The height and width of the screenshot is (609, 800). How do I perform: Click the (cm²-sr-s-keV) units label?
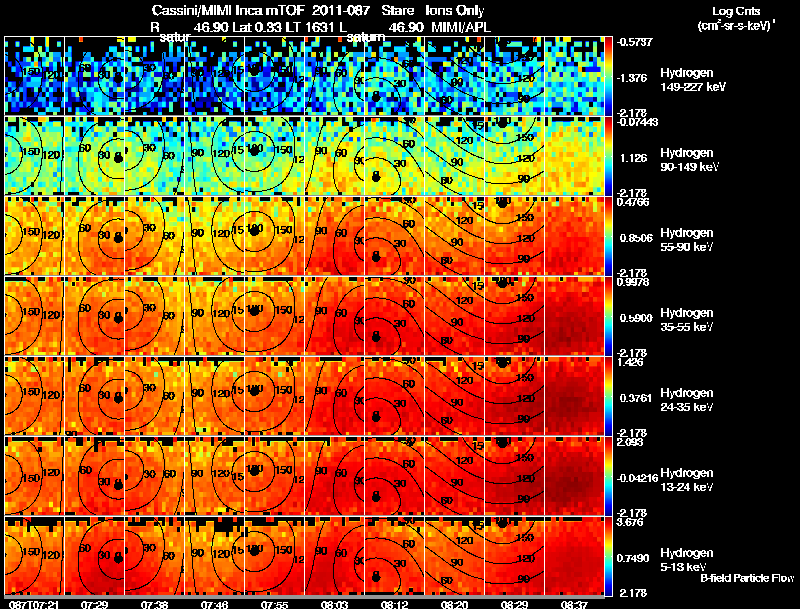[x=736, y=26]
